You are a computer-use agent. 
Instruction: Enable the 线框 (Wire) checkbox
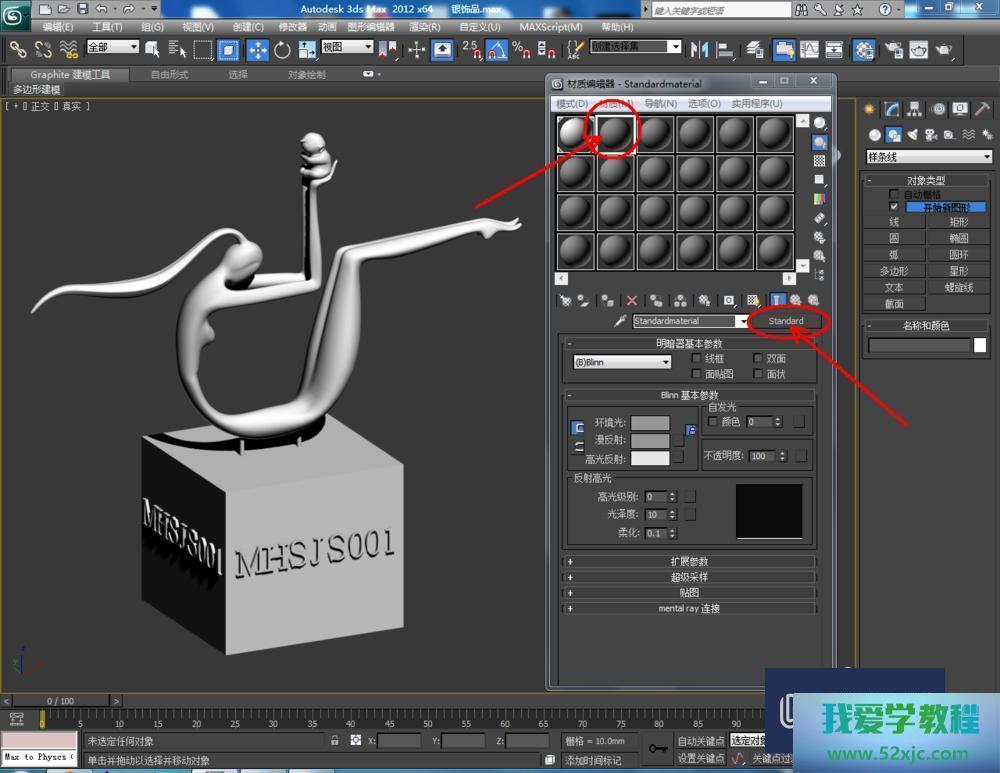point(696,358)
